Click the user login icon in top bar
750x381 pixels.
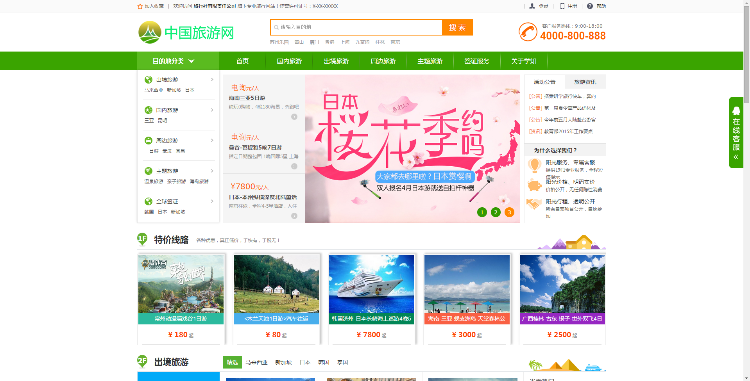(x=532, y=6)
